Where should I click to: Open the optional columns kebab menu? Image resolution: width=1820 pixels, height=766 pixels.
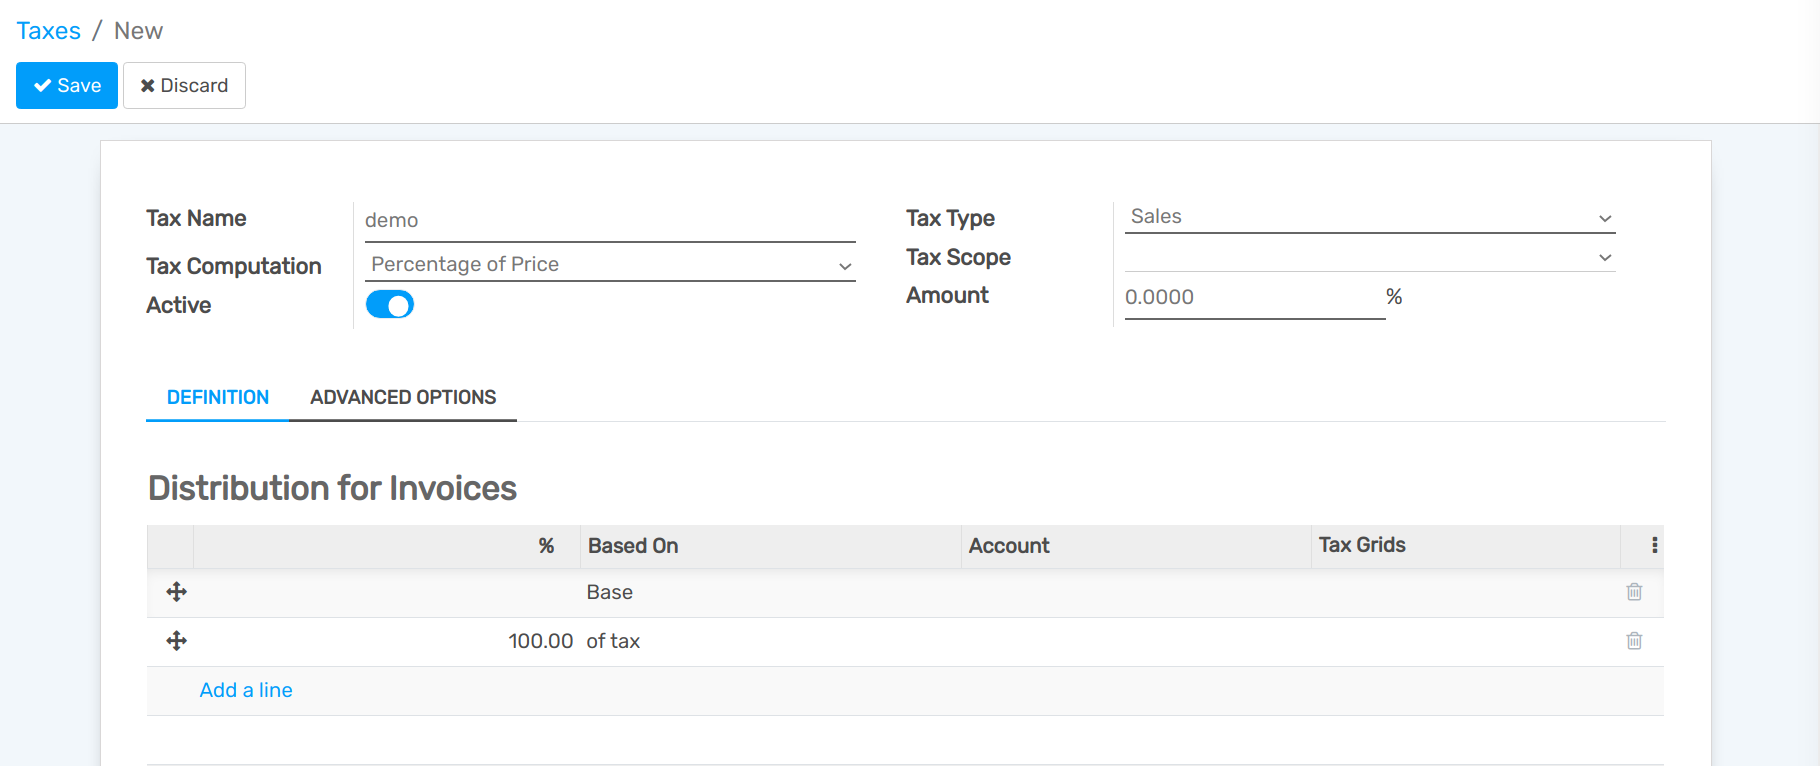[x=1654, y=545]
